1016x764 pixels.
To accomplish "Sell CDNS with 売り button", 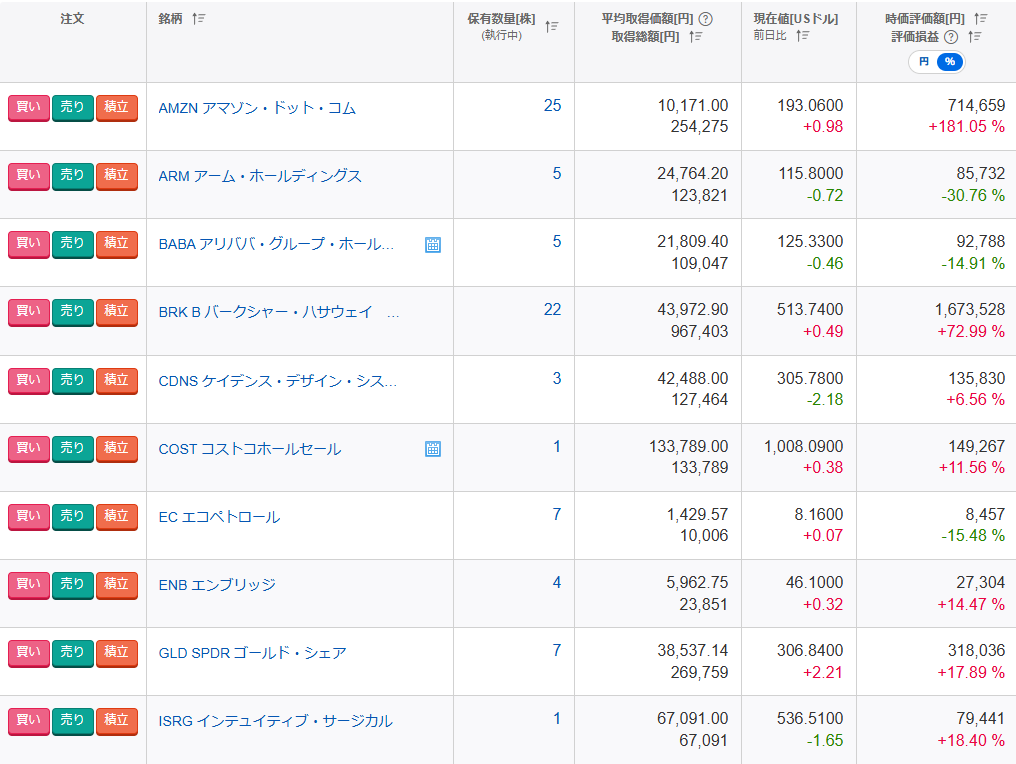I will (73, 380).
